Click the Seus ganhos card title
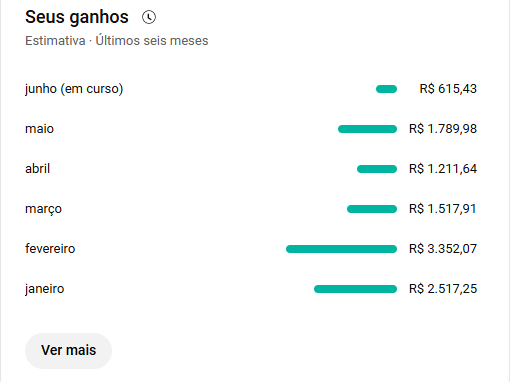The width and height of the screenshot is (516, 382). (x=77, y=17)
